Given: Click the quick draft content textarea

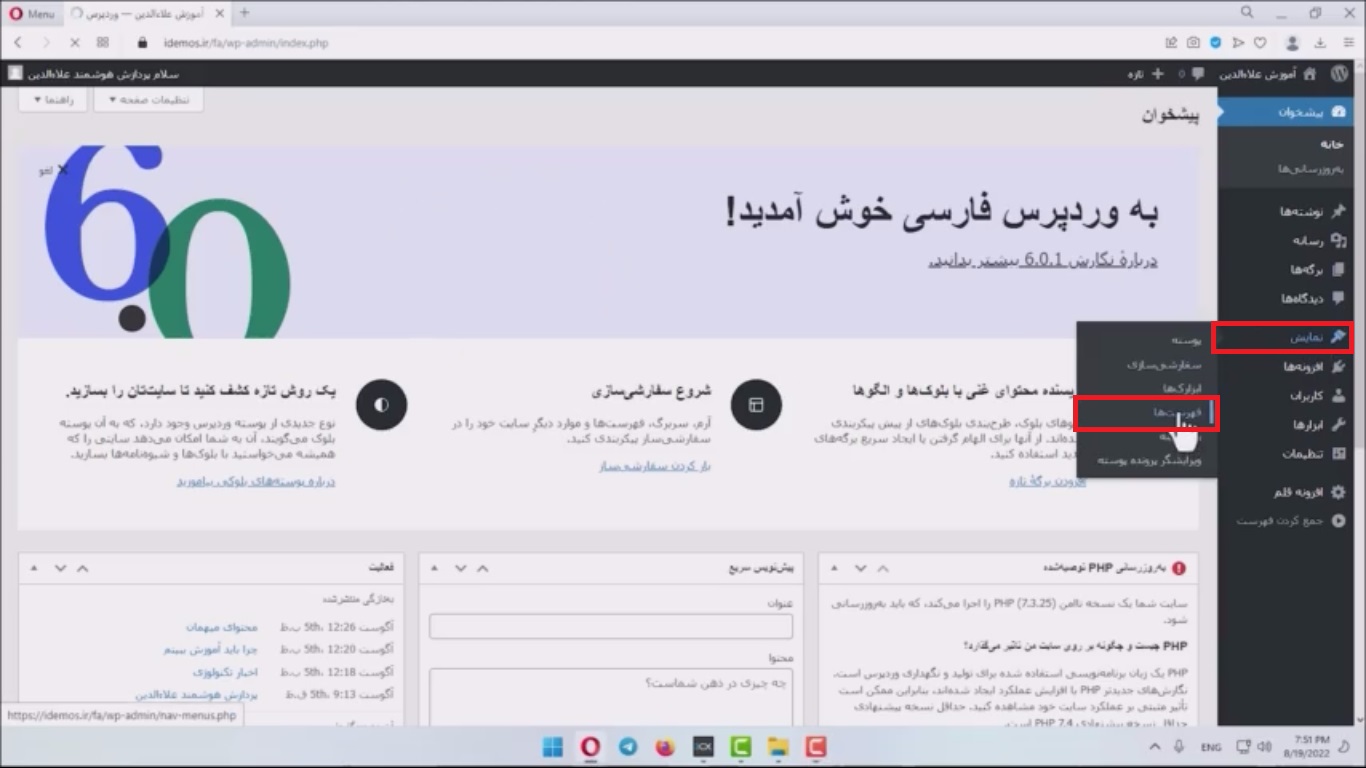Looking at the screenshot, I should [x=611, y=698].
